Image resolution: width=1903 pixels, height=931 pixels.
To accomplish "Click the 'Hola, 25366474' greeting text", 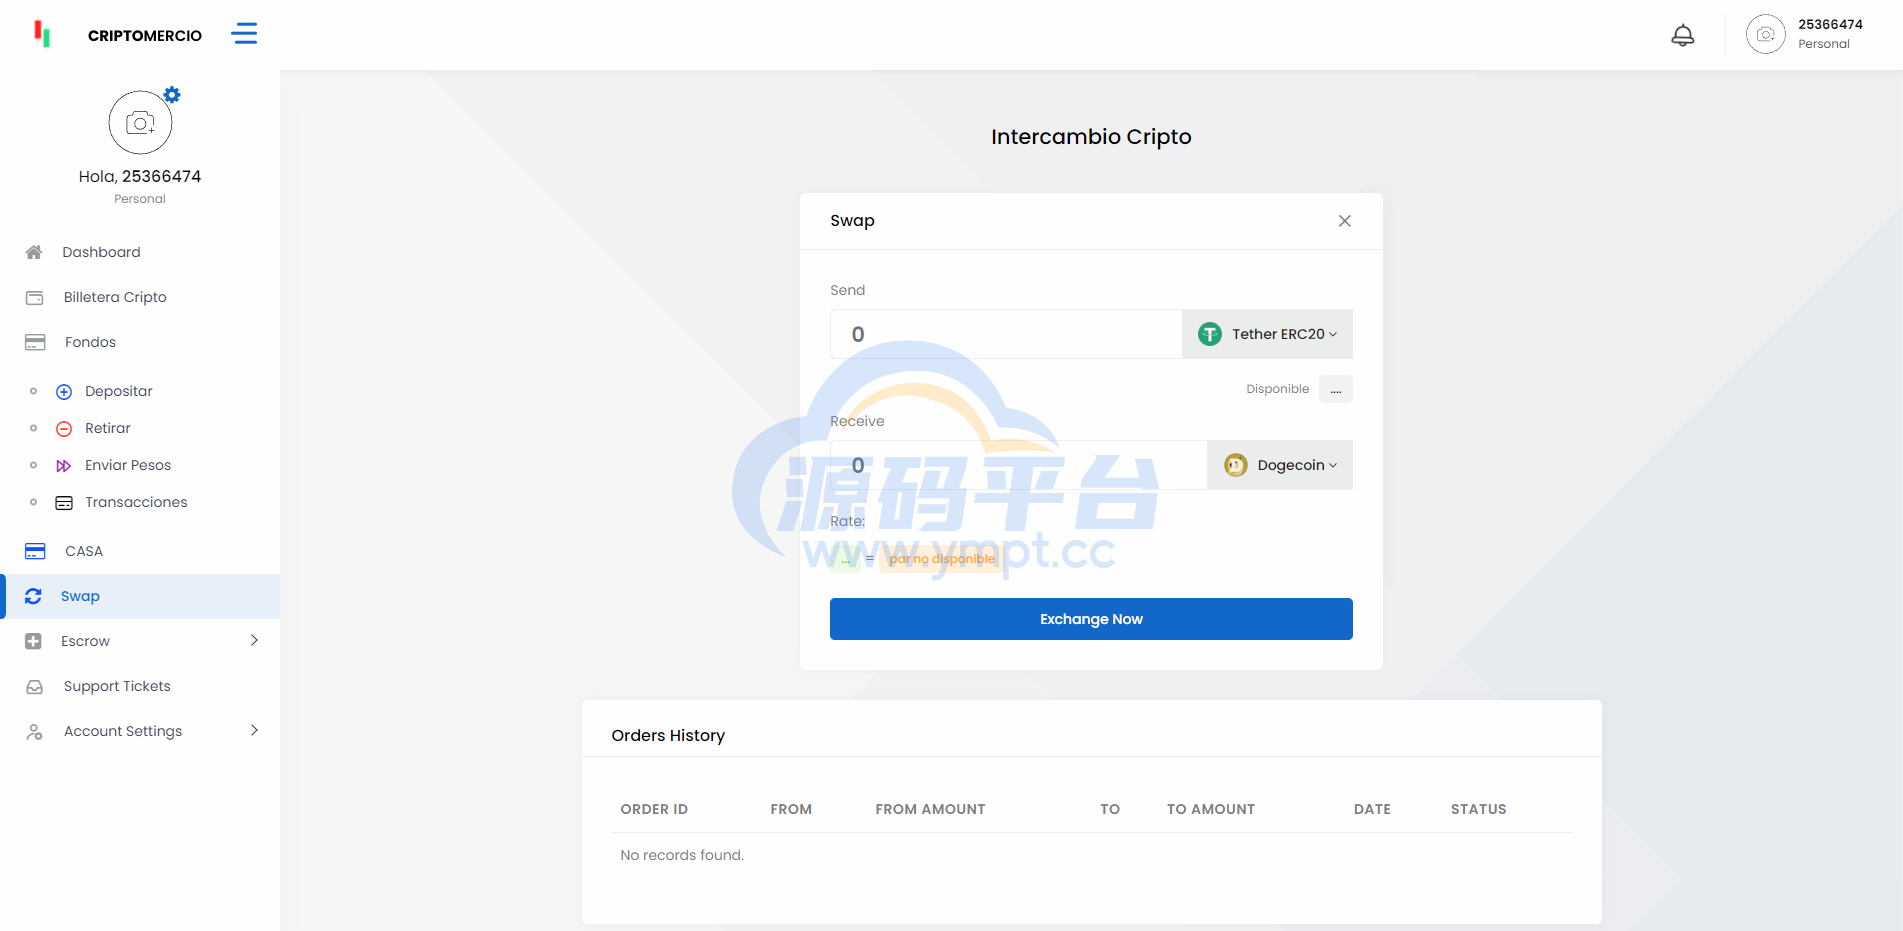I will click(x=140, y=176).
